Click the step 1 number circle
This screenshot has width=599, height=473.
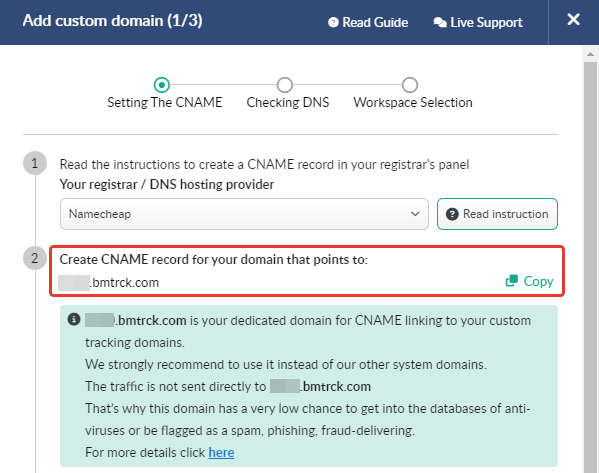pyautogui.click(x=35, y=164)
